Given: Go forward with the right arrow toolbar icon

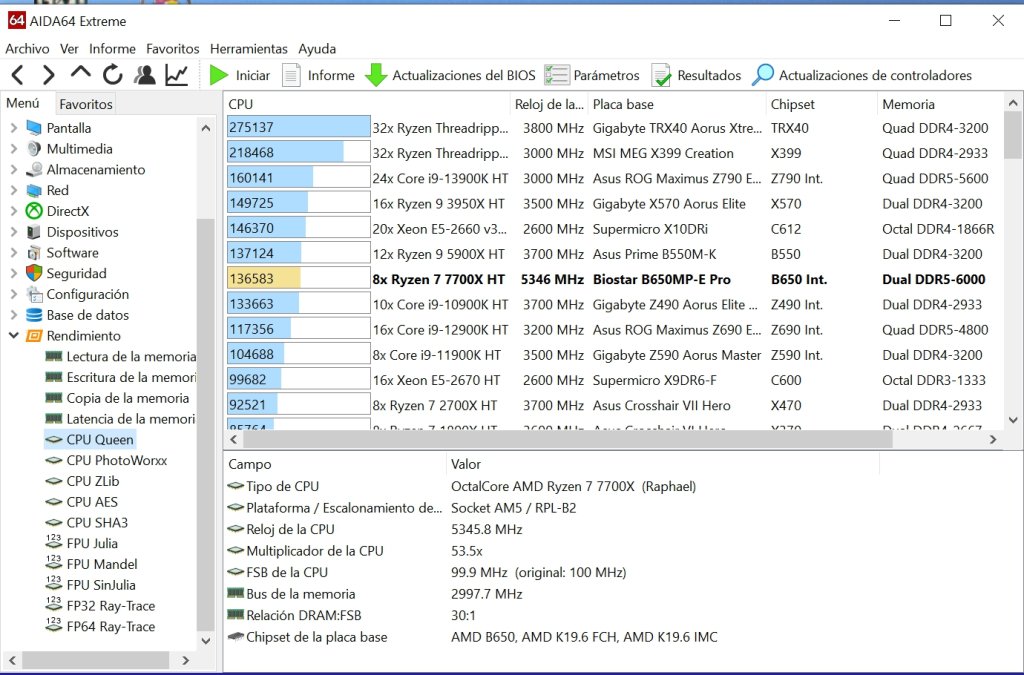Looking at the screenshot, I should tap(48, 75).
